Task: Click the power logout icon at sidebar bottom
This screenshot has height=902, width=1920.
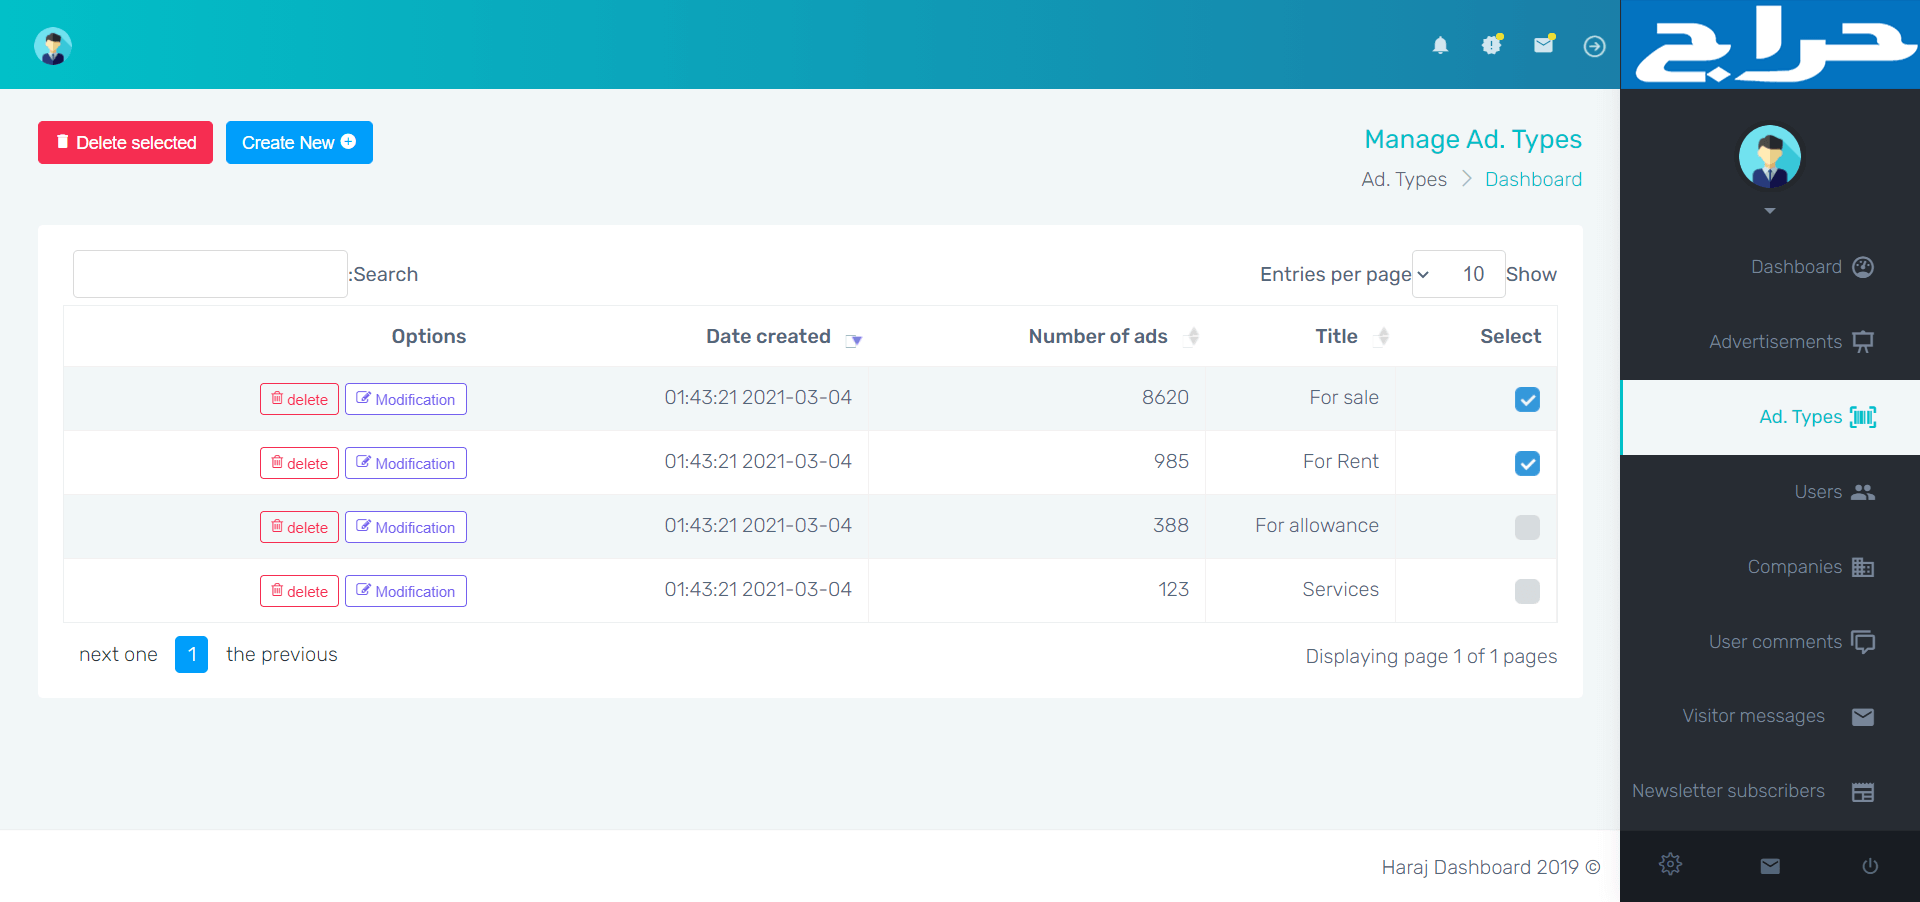Action: tap(1870, 866)
